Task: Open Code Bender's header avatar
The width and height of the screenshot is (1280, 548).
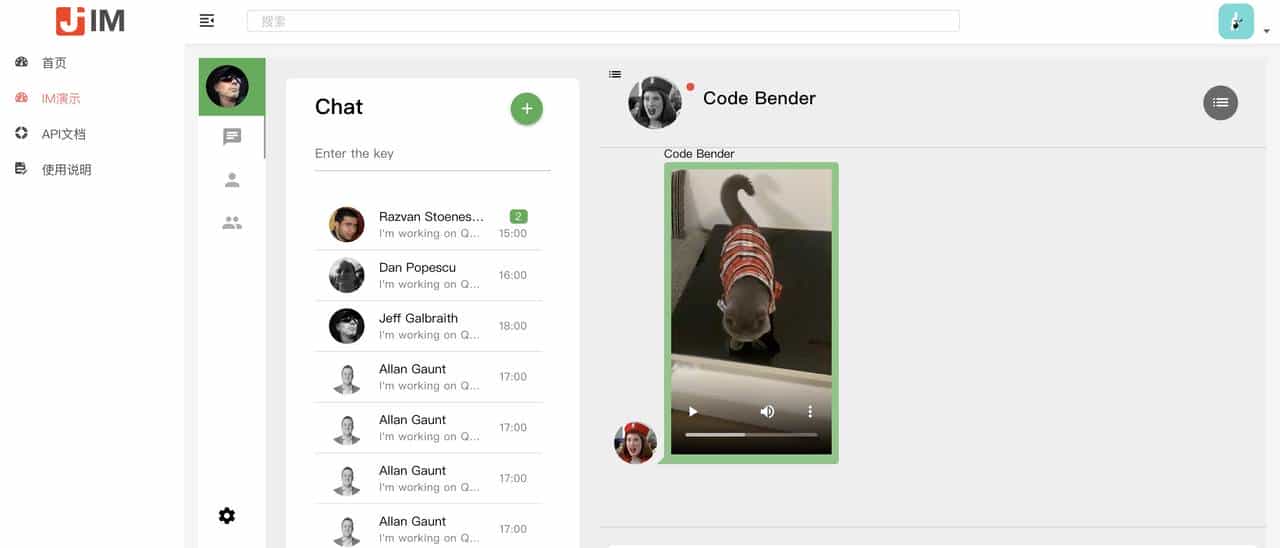Action: pyautogui.click(x=655, y=102)
